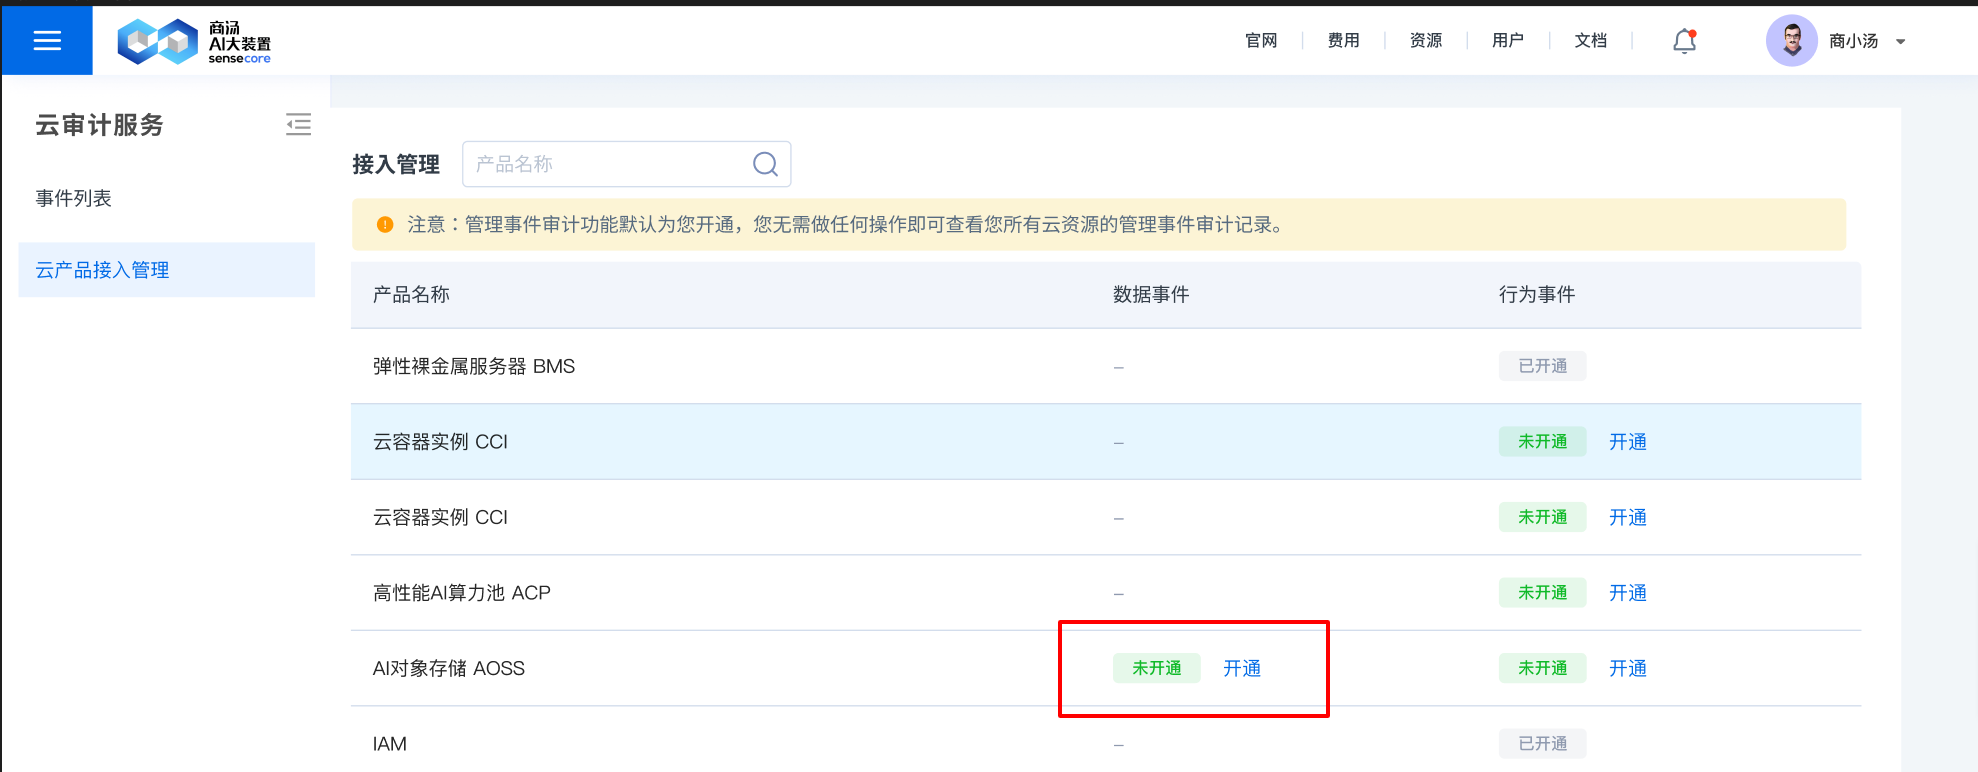Open the 官网 top menu item
The height and width of the screenshot is (772, 1978).
(x=1261, y=41)
